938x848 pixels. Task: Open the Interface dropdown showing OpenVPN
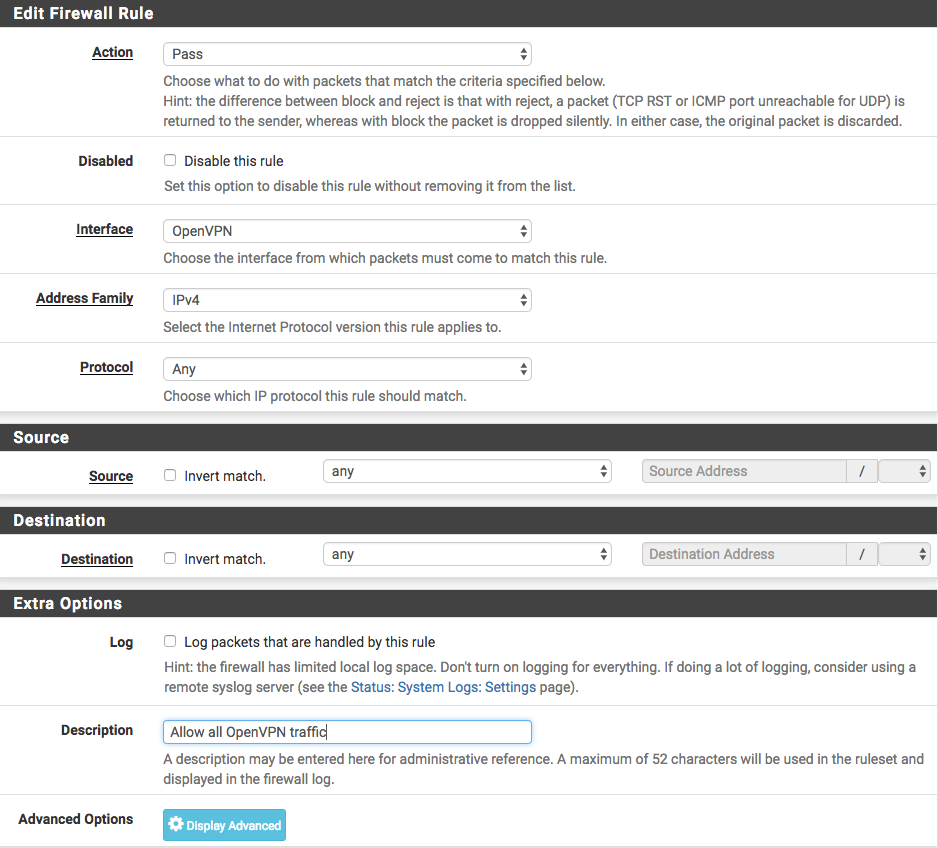coord(346,231)
